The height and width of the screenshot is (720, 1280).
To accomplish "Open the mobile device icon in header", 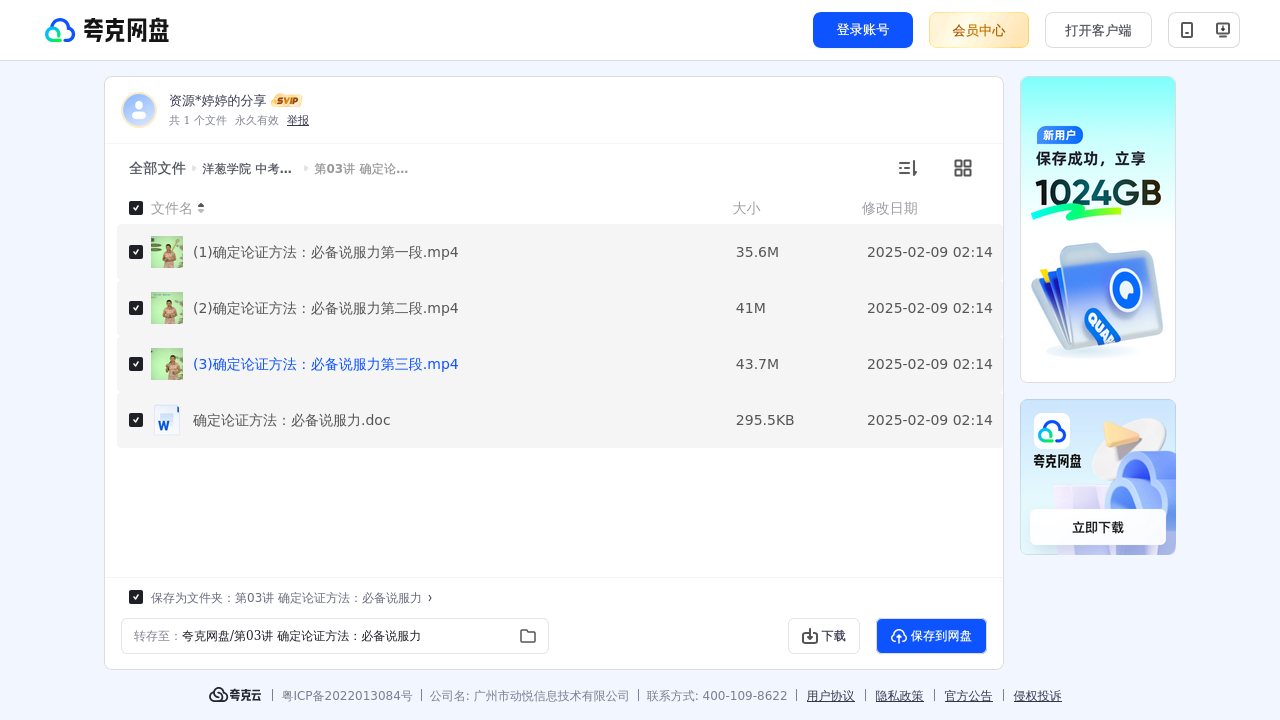I will click(x=1187, y=30).
